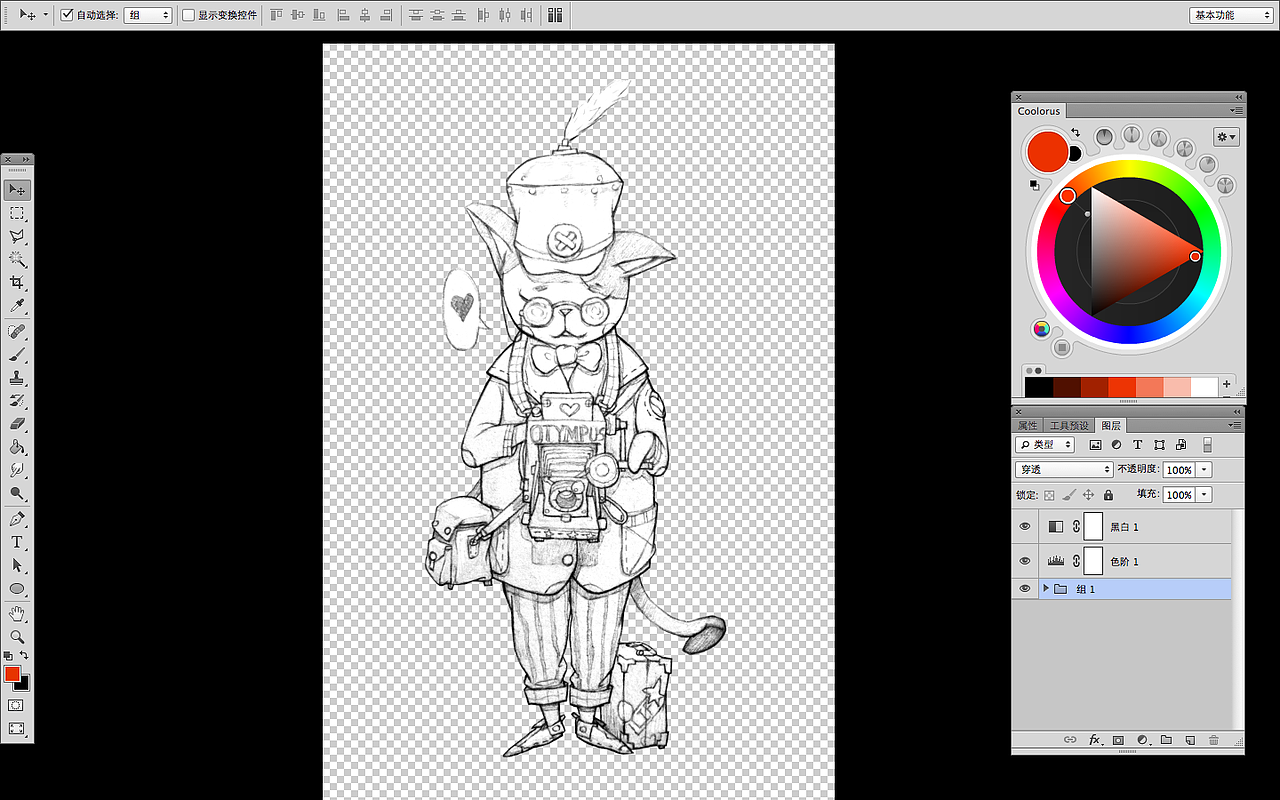Select the Hand tool
The width and height of the screenshot is (1280, 800).
coord(17,613)
